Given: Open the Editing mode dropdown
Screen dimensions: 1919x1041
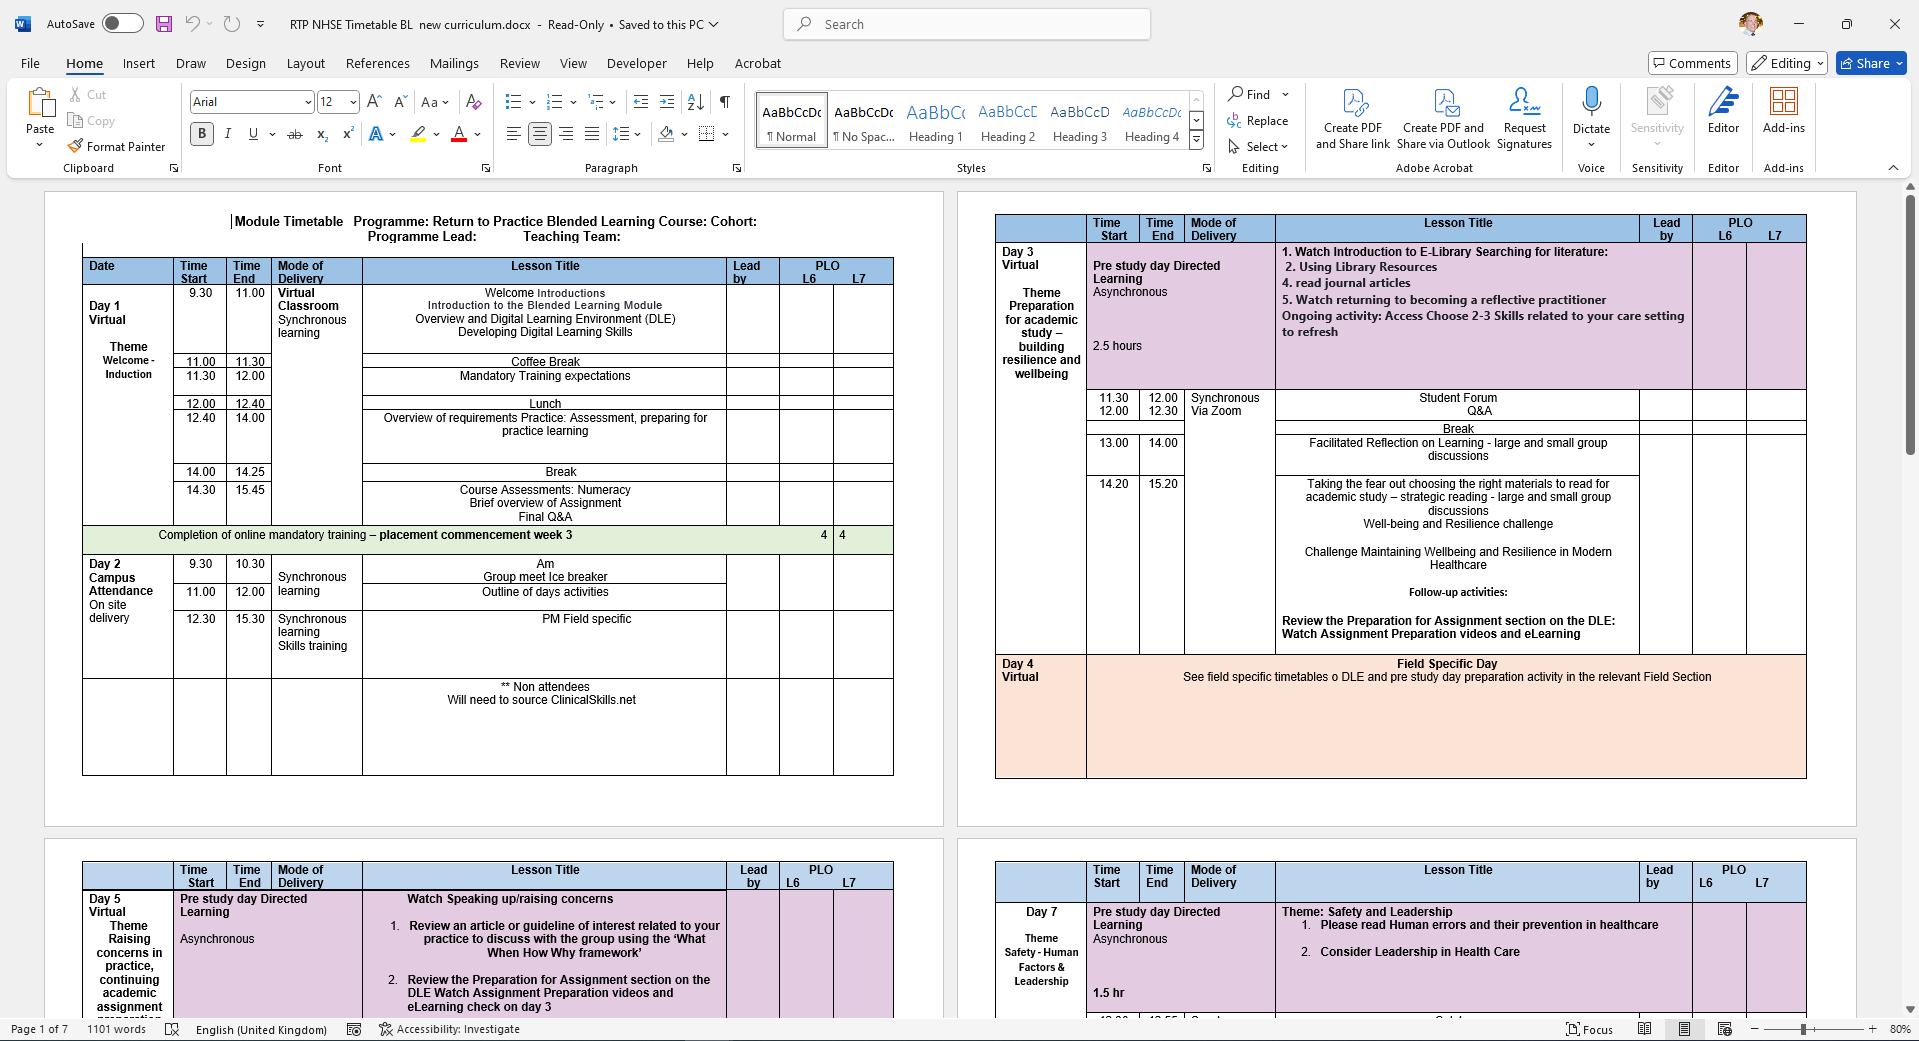Looking at the screenshot, I should 1787,63.
